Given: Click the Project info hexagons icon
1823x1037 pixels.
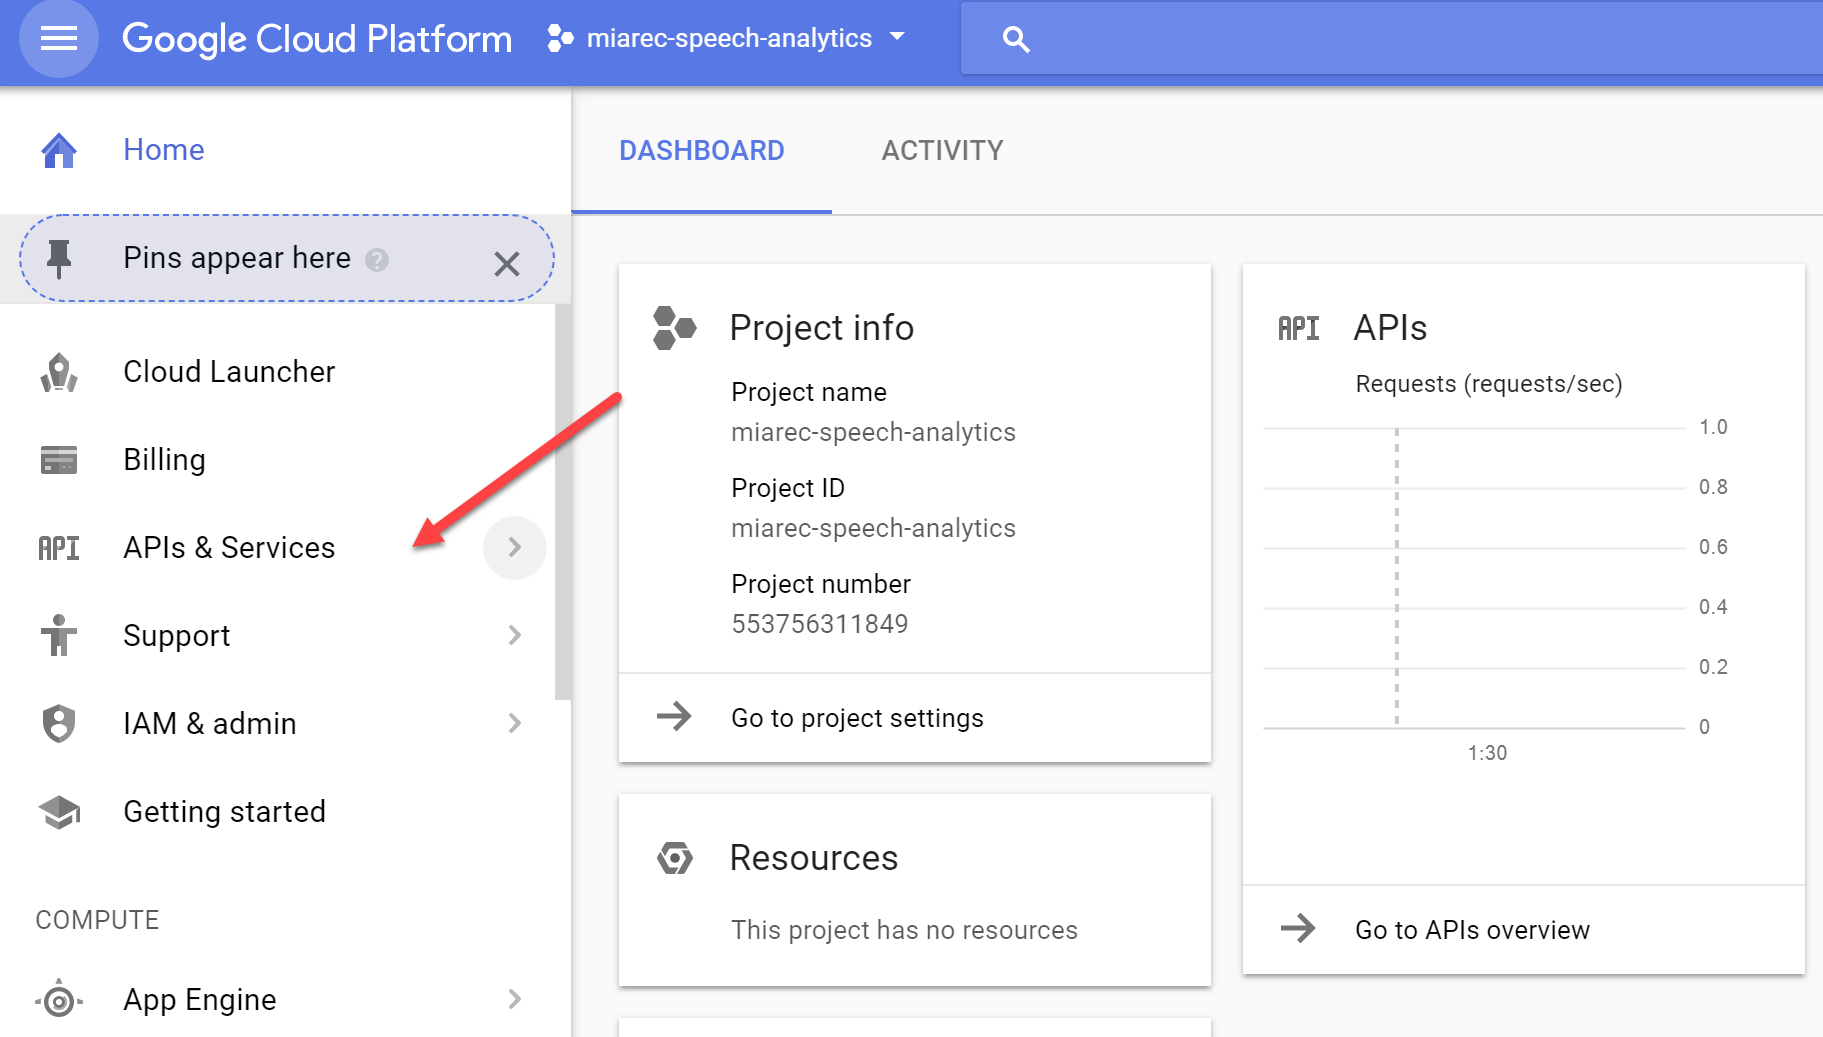Looking at the screenshot, I should pyautogui.click(x=674, y=328).
